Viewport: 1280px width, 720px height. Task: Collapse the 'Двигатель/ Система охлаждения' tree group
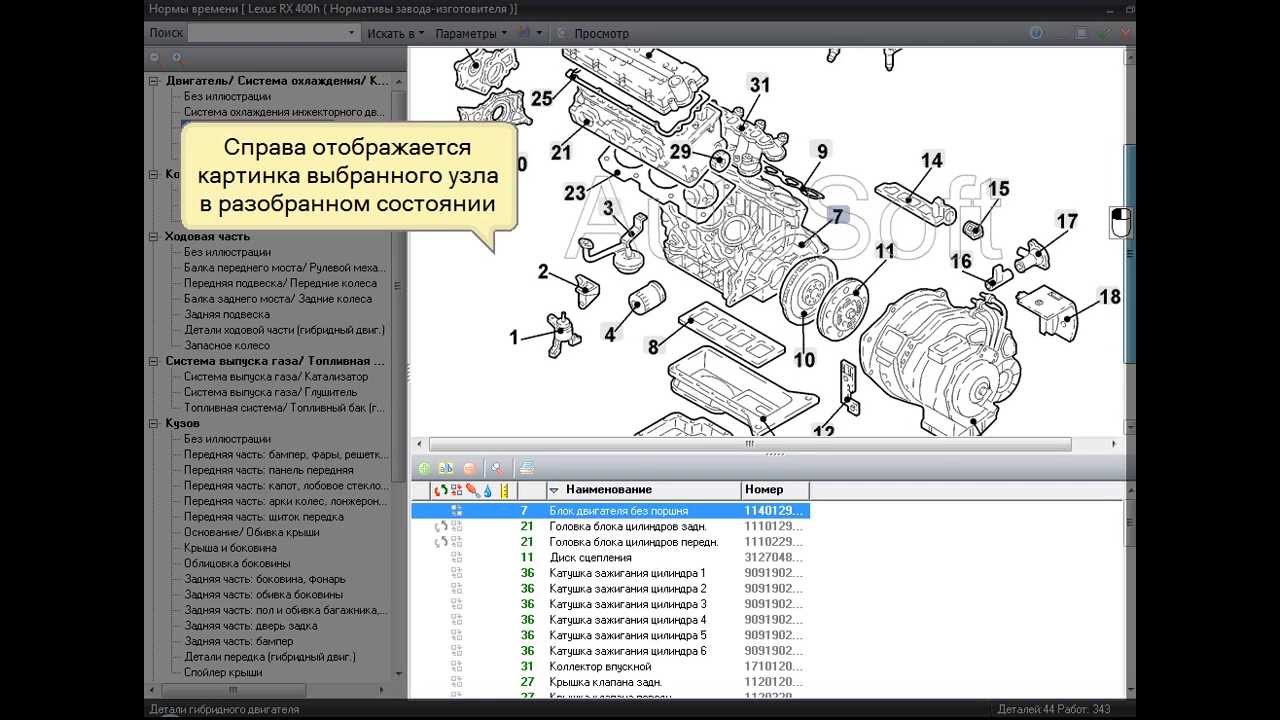click(154, 81)
